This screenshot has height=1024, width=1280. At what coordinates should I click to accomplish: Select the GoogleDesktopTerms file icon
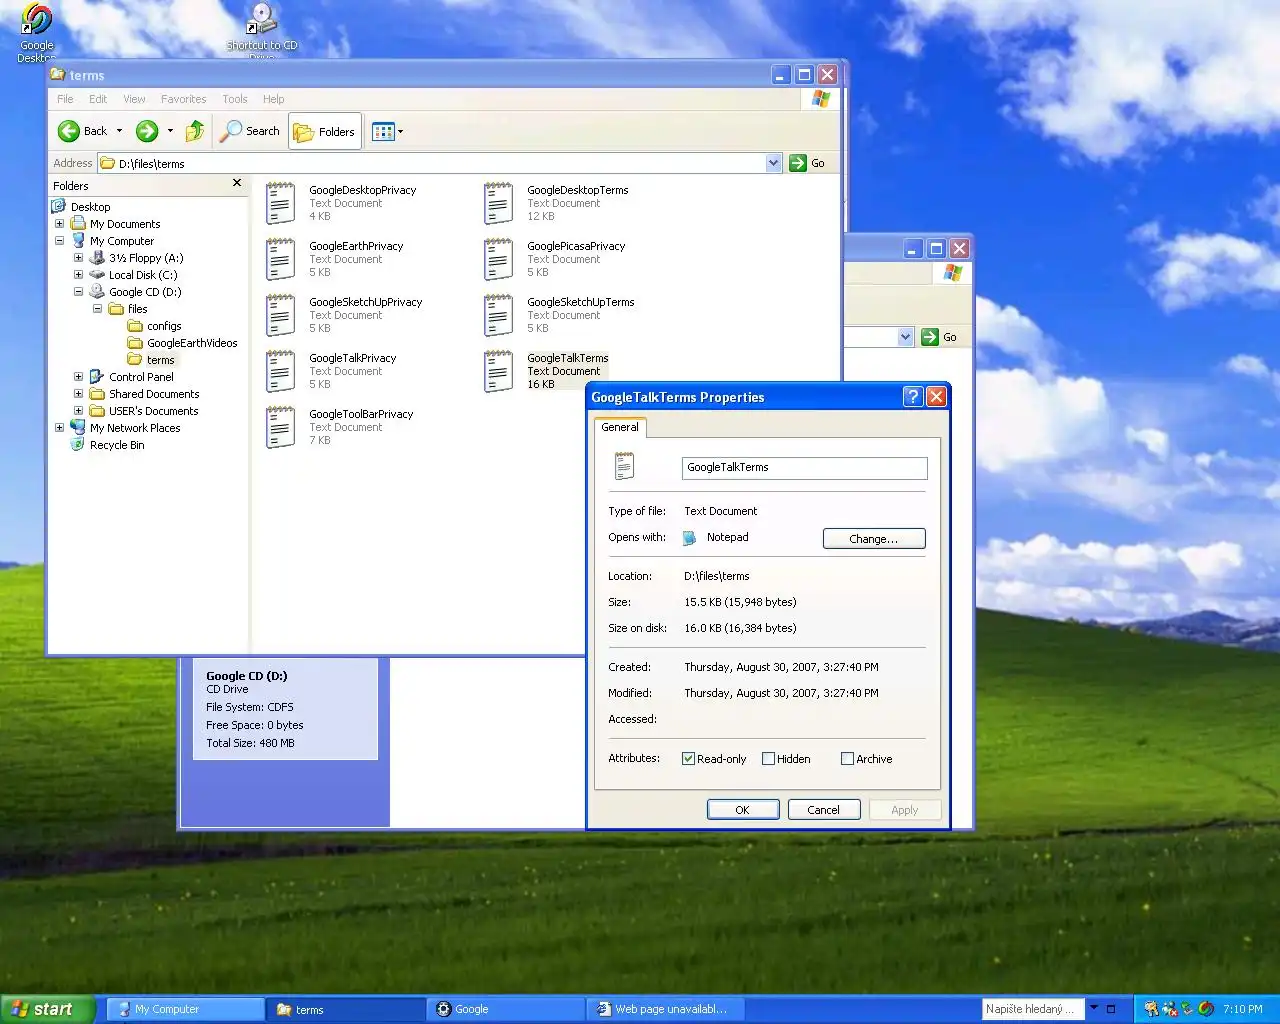click(x=498, y=203)
